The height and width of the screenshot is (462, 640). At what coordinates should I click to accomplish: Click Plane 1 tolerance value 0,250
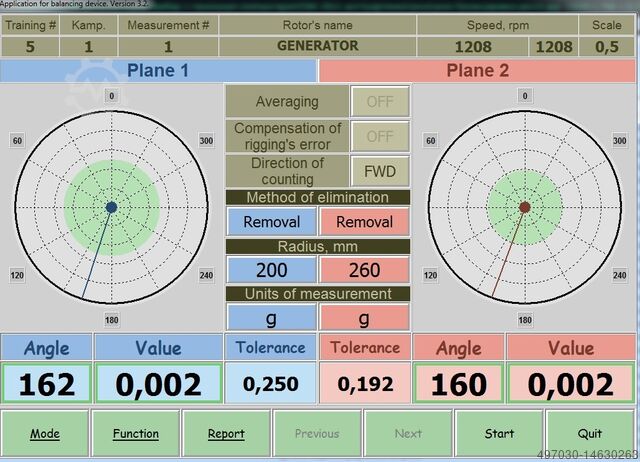270,384
